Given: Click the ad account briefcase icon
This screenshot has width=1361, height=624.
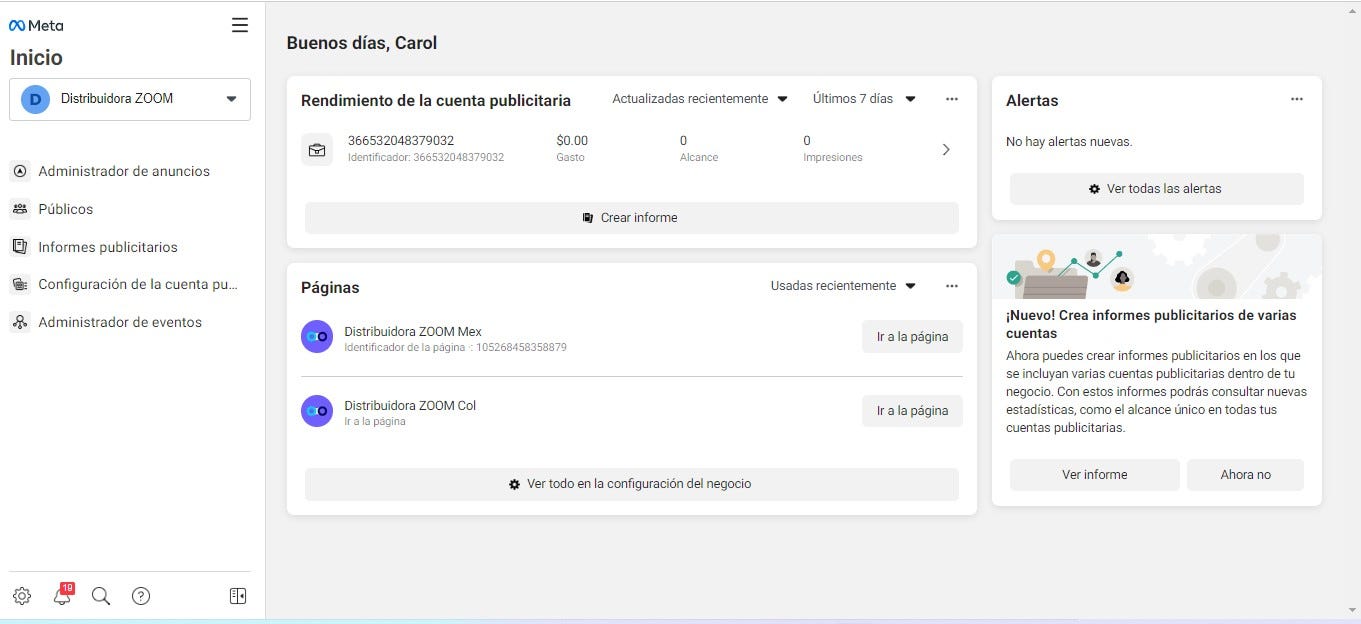Looking at the screenshot, I should [317, 150].
